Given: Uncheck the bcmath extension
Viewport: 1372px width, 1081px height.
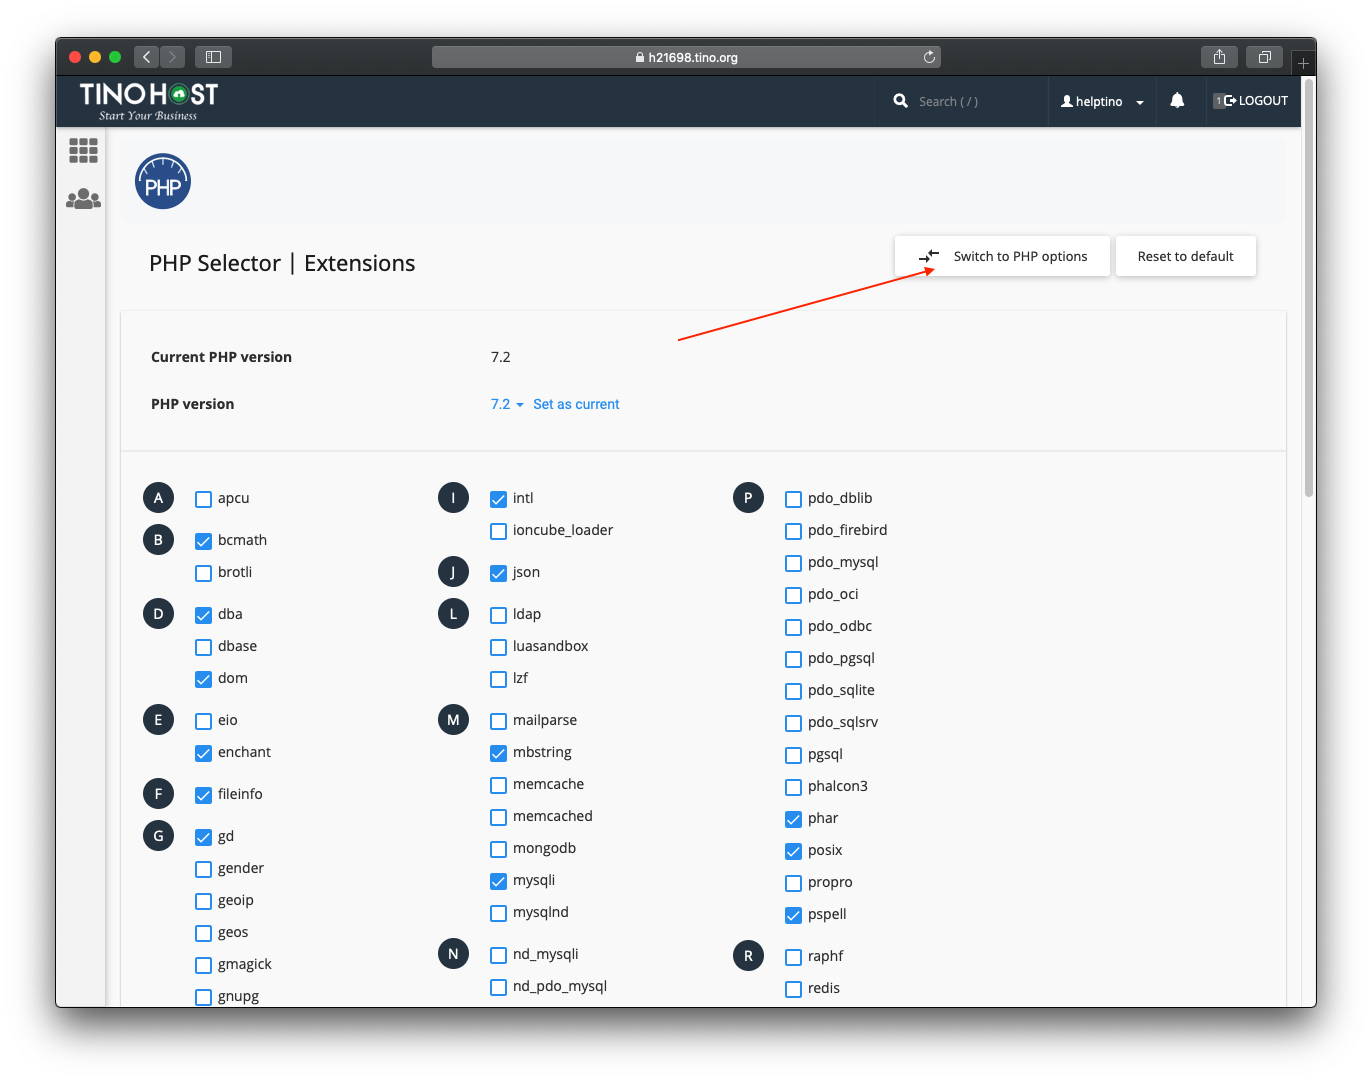Looking at the screenshot, I should click(x=203, y=541).
